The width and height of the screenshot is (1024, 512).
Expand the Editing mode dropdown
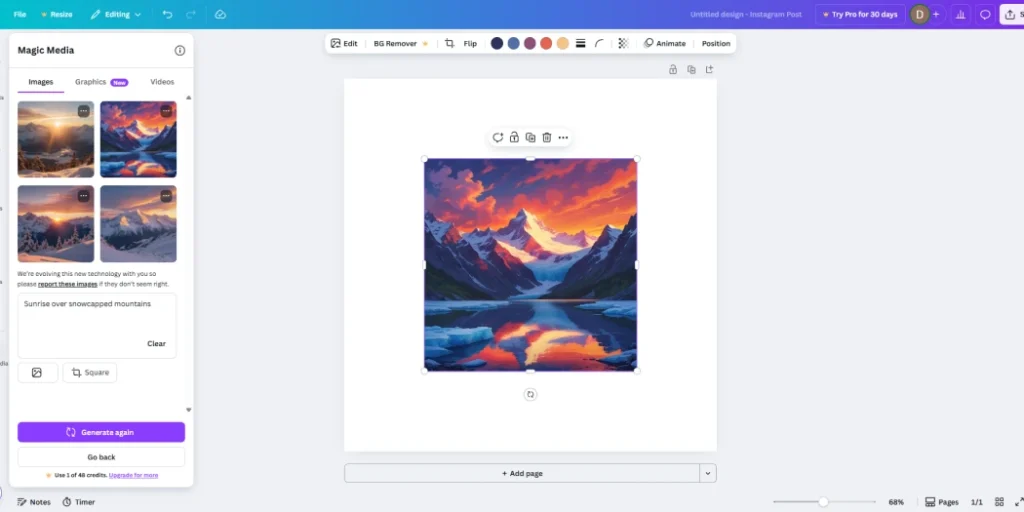click(x=115, y=15)
